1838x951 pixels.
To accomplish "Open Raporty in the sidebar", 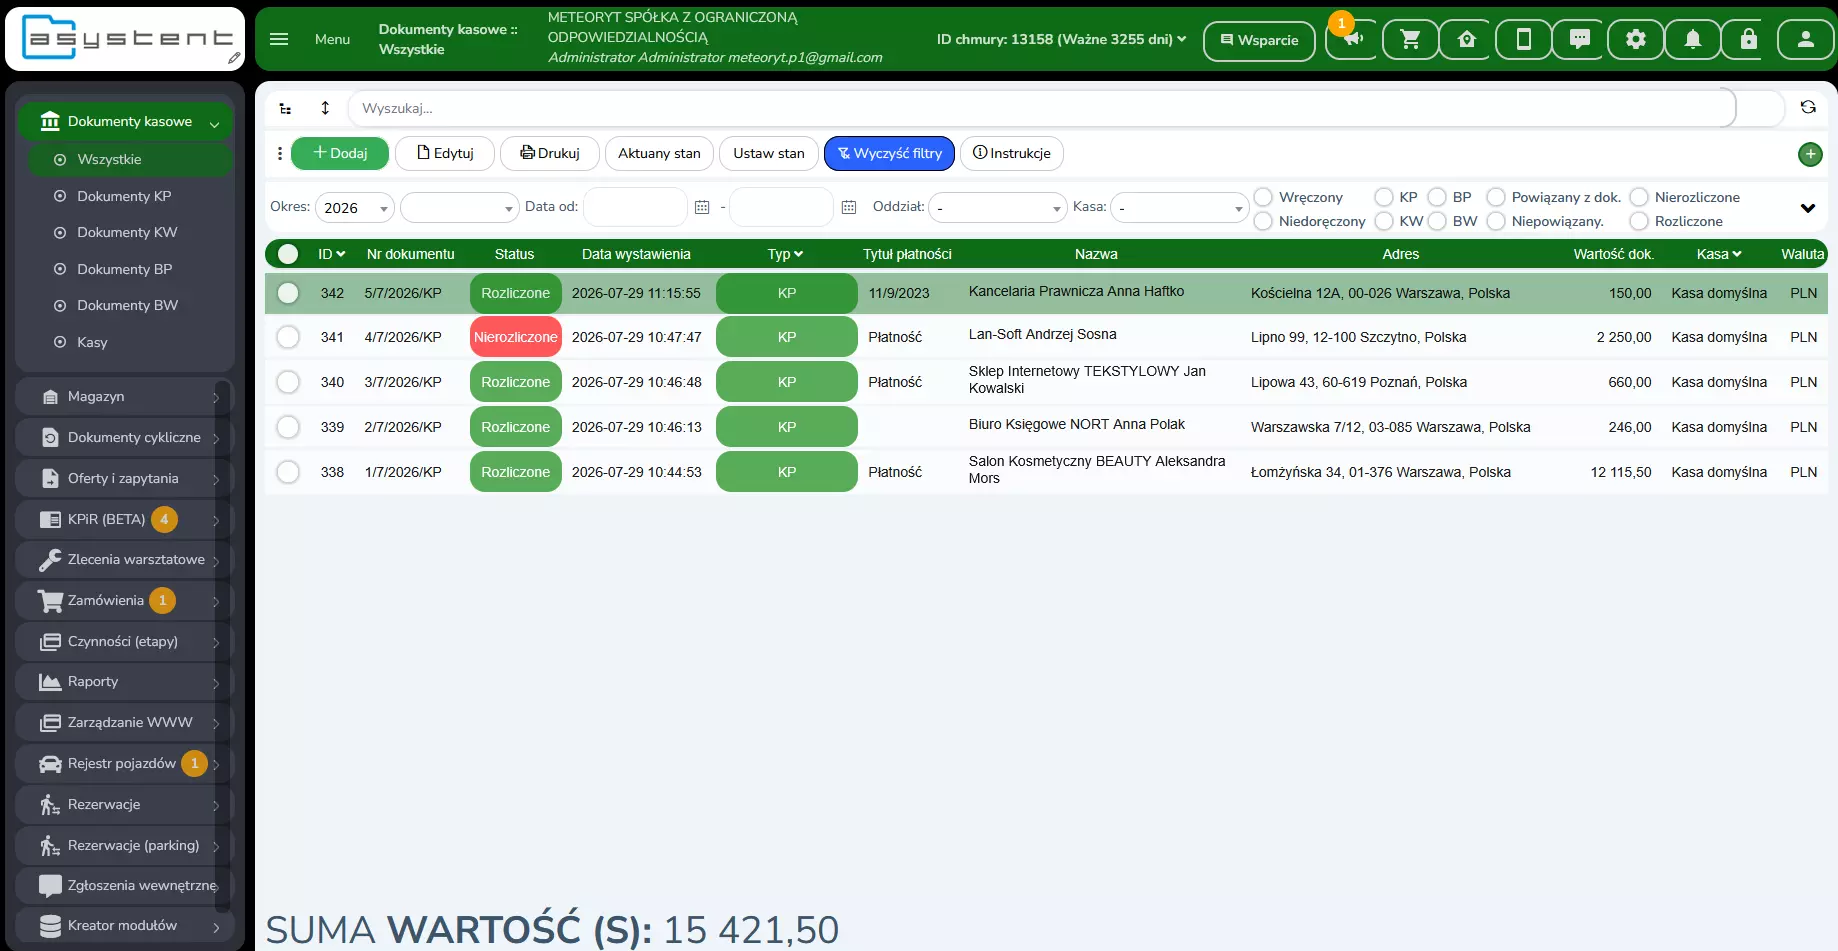I will click(x=124, y=682).
